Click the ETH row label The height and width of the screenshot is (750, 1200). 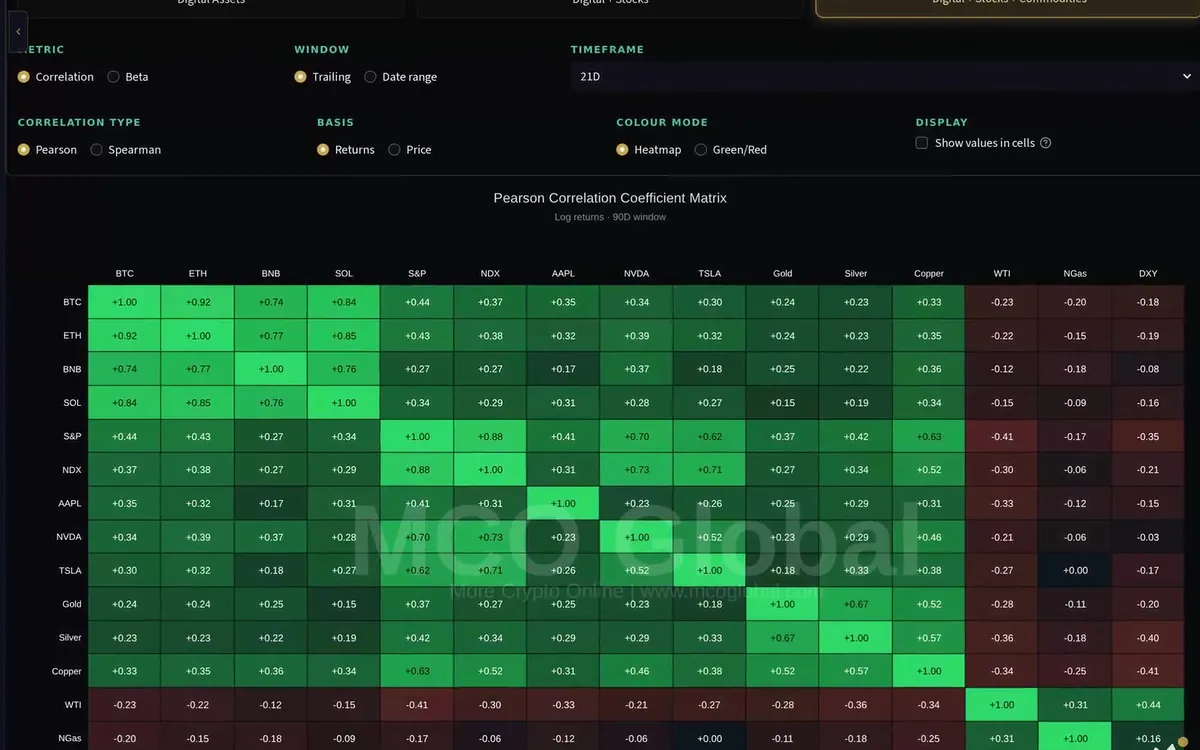pos(72,336)
